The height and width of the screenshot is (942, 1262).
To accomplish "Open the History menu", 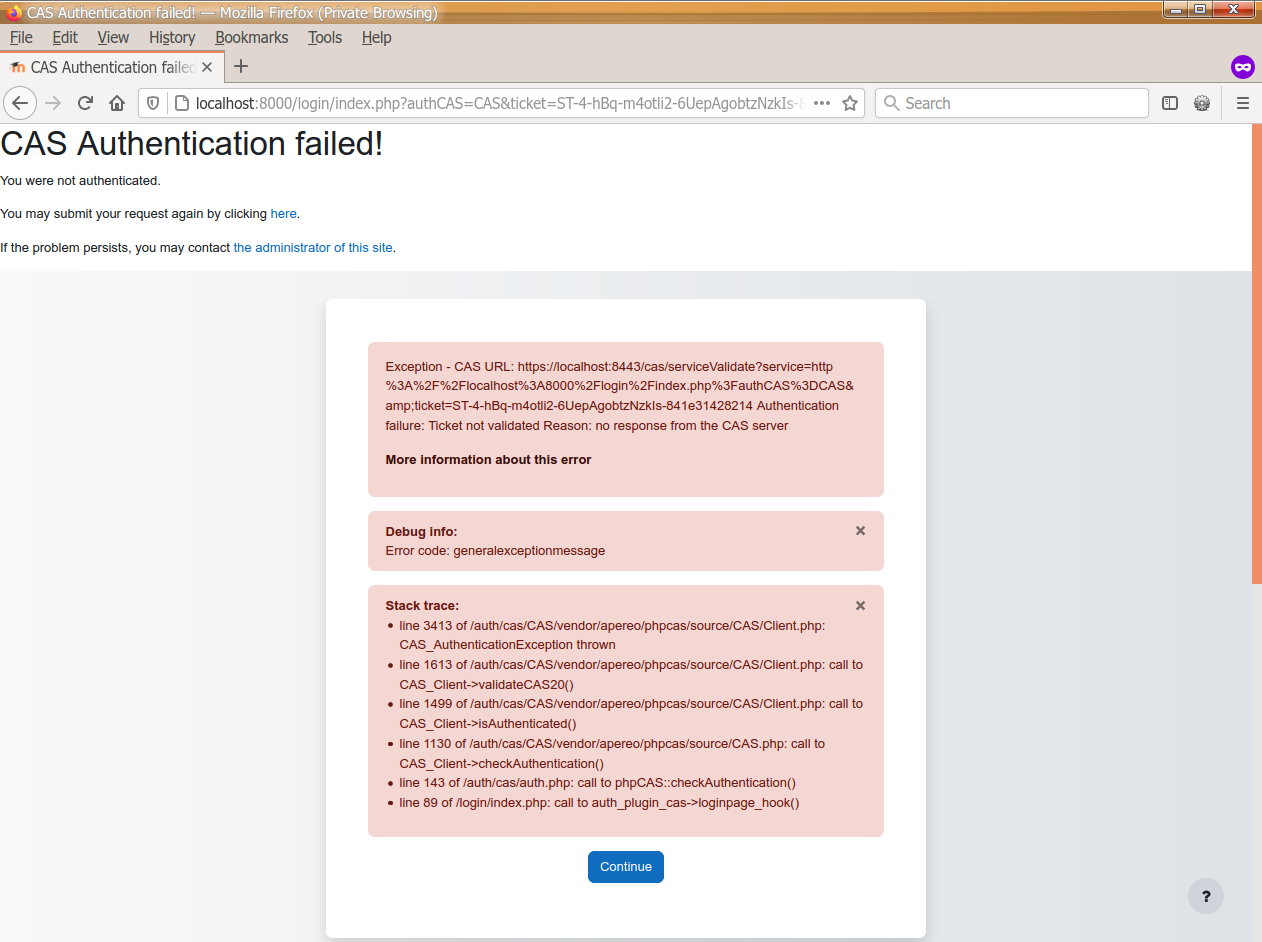I will [x=172, y=37].
